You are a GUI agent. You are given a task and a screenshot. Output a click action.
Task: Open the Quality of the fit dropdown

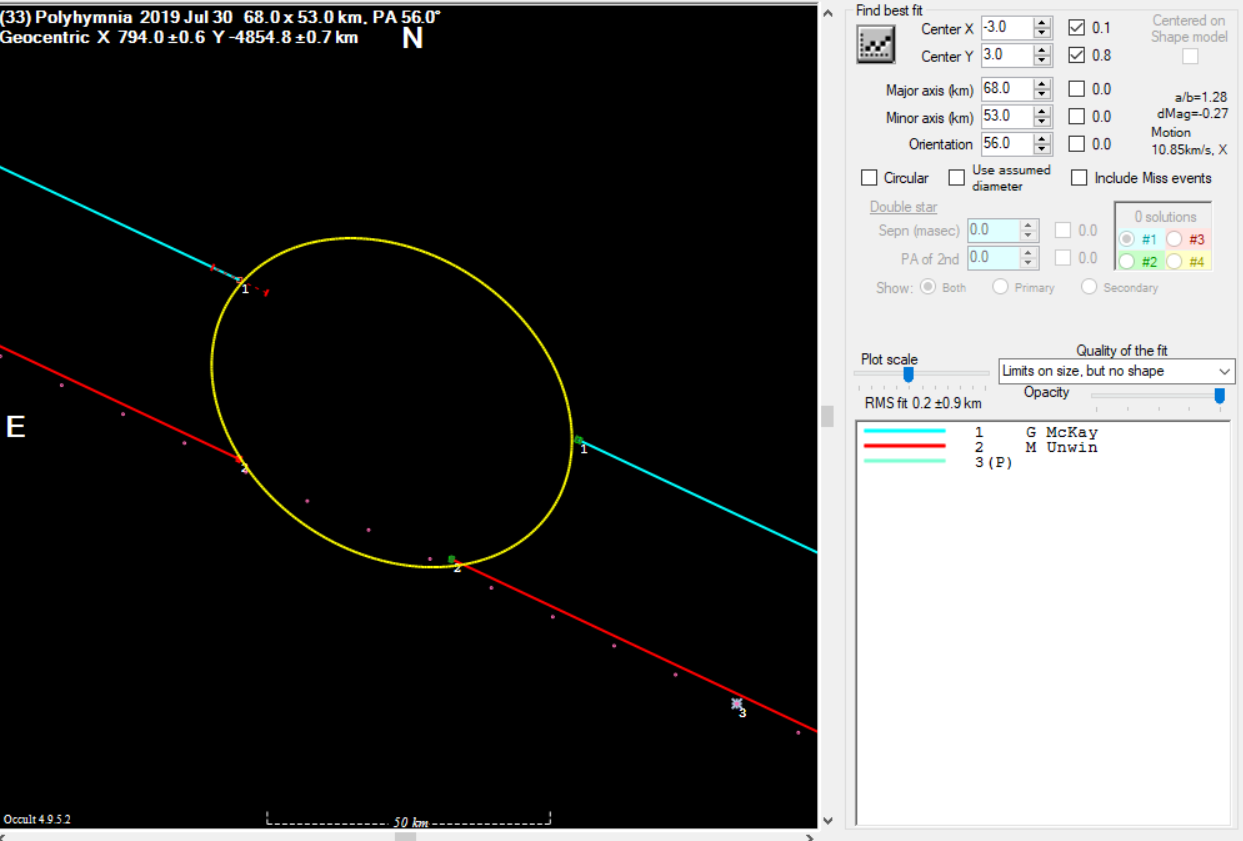[x=1117, y=371]
